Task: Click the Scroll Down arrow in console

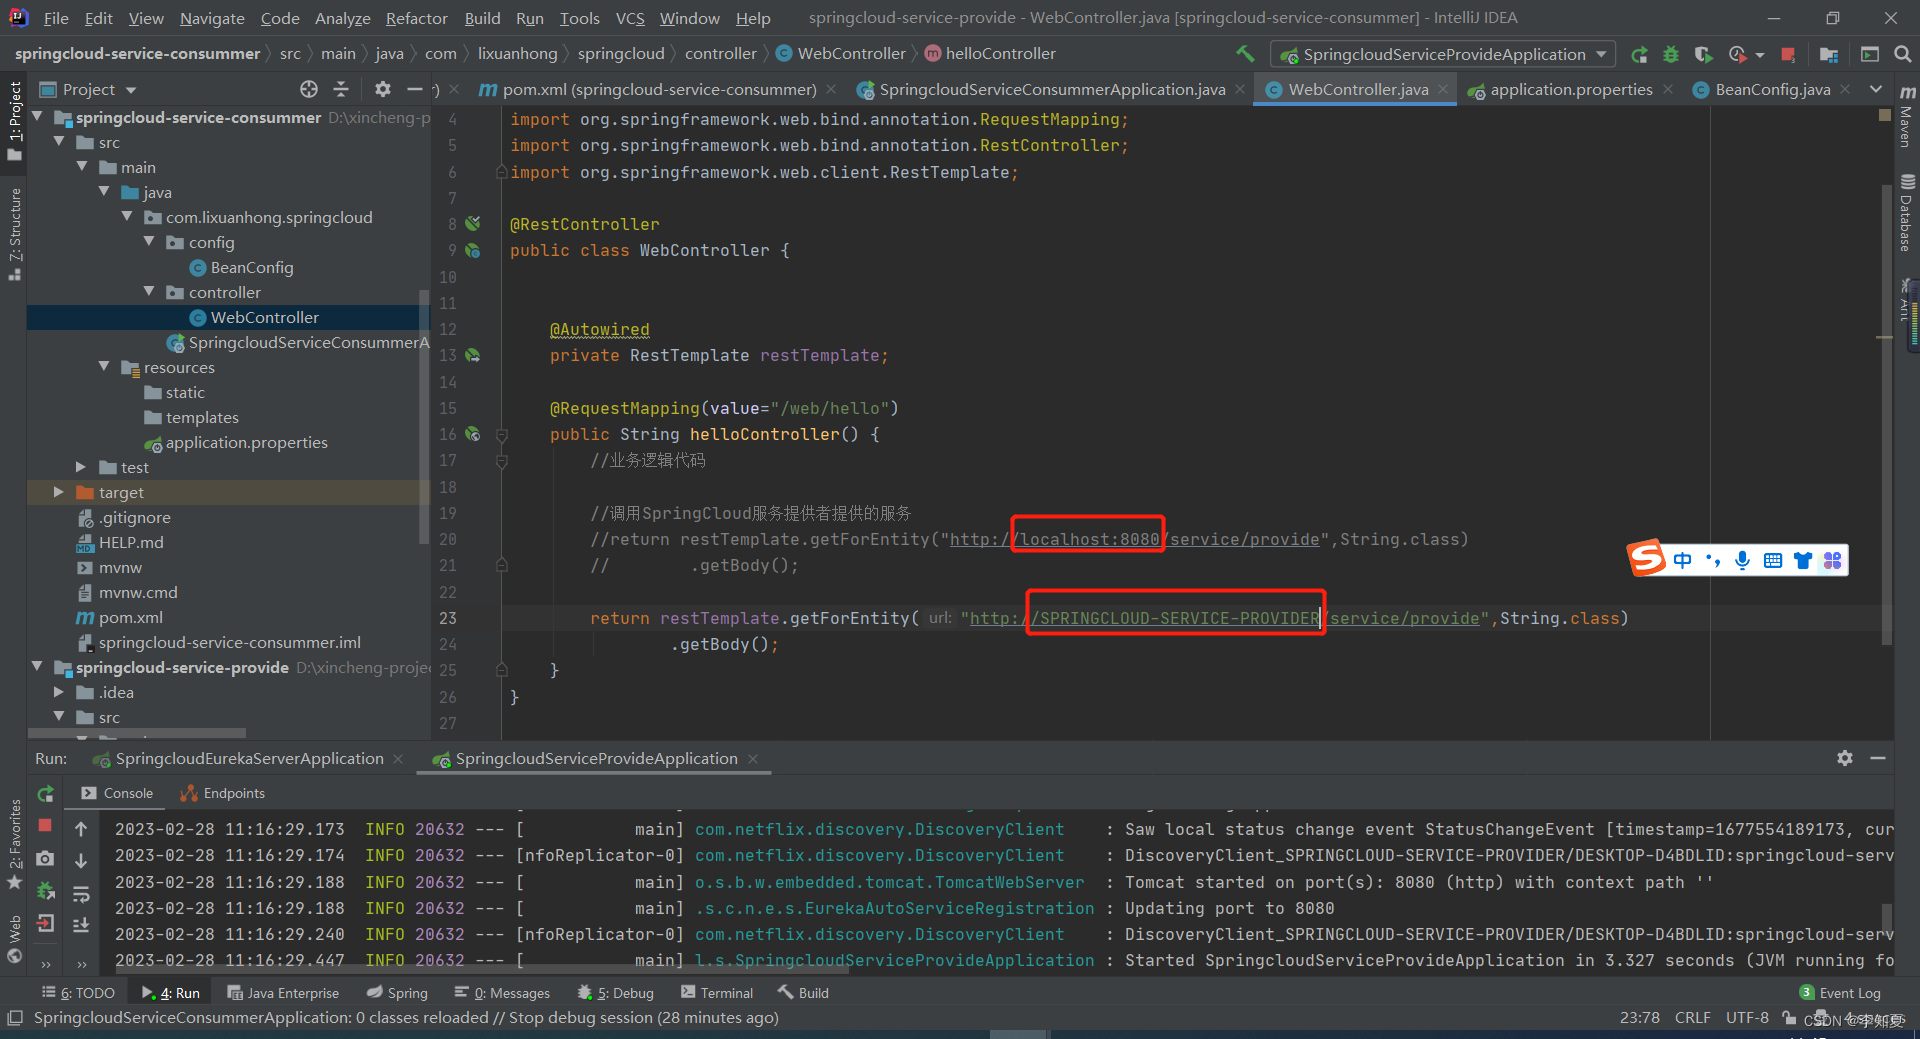Action: tap(81, 860)
